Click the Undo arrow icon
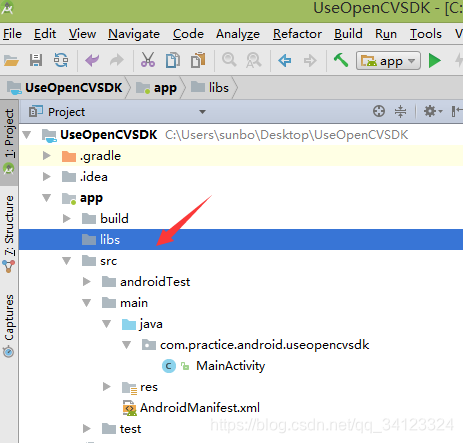The image size is (463, 443). pos(92,61)
